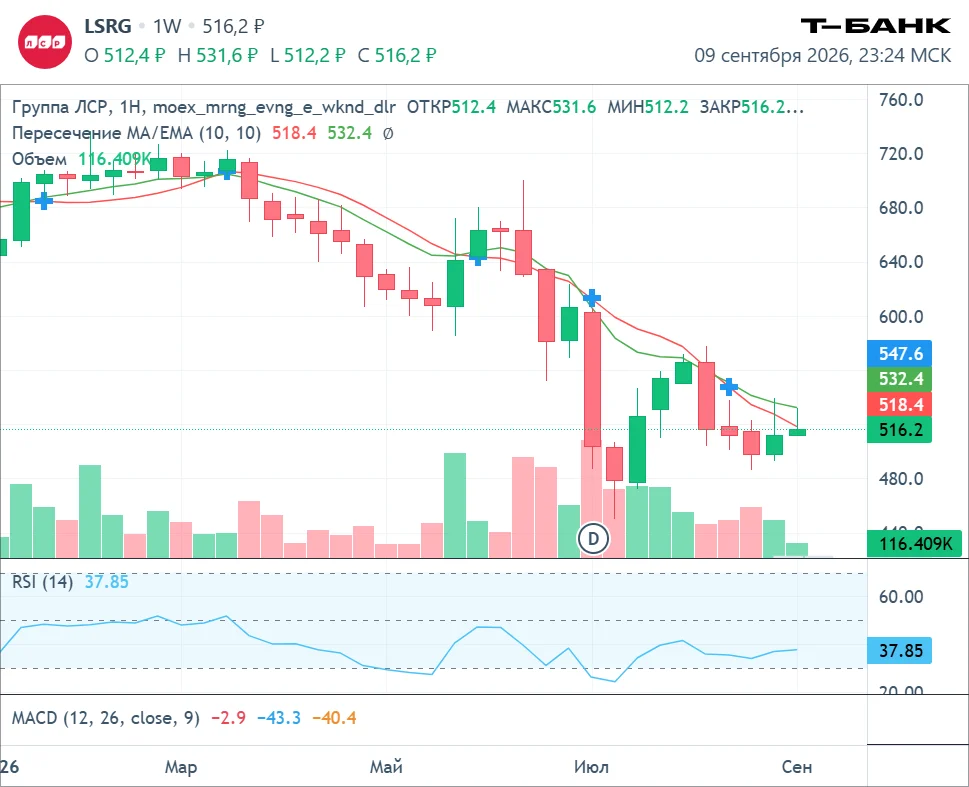Viewport: 969px width, 787px height.
Task: Select the 1W timeframe label
Action: coord(167,26)
